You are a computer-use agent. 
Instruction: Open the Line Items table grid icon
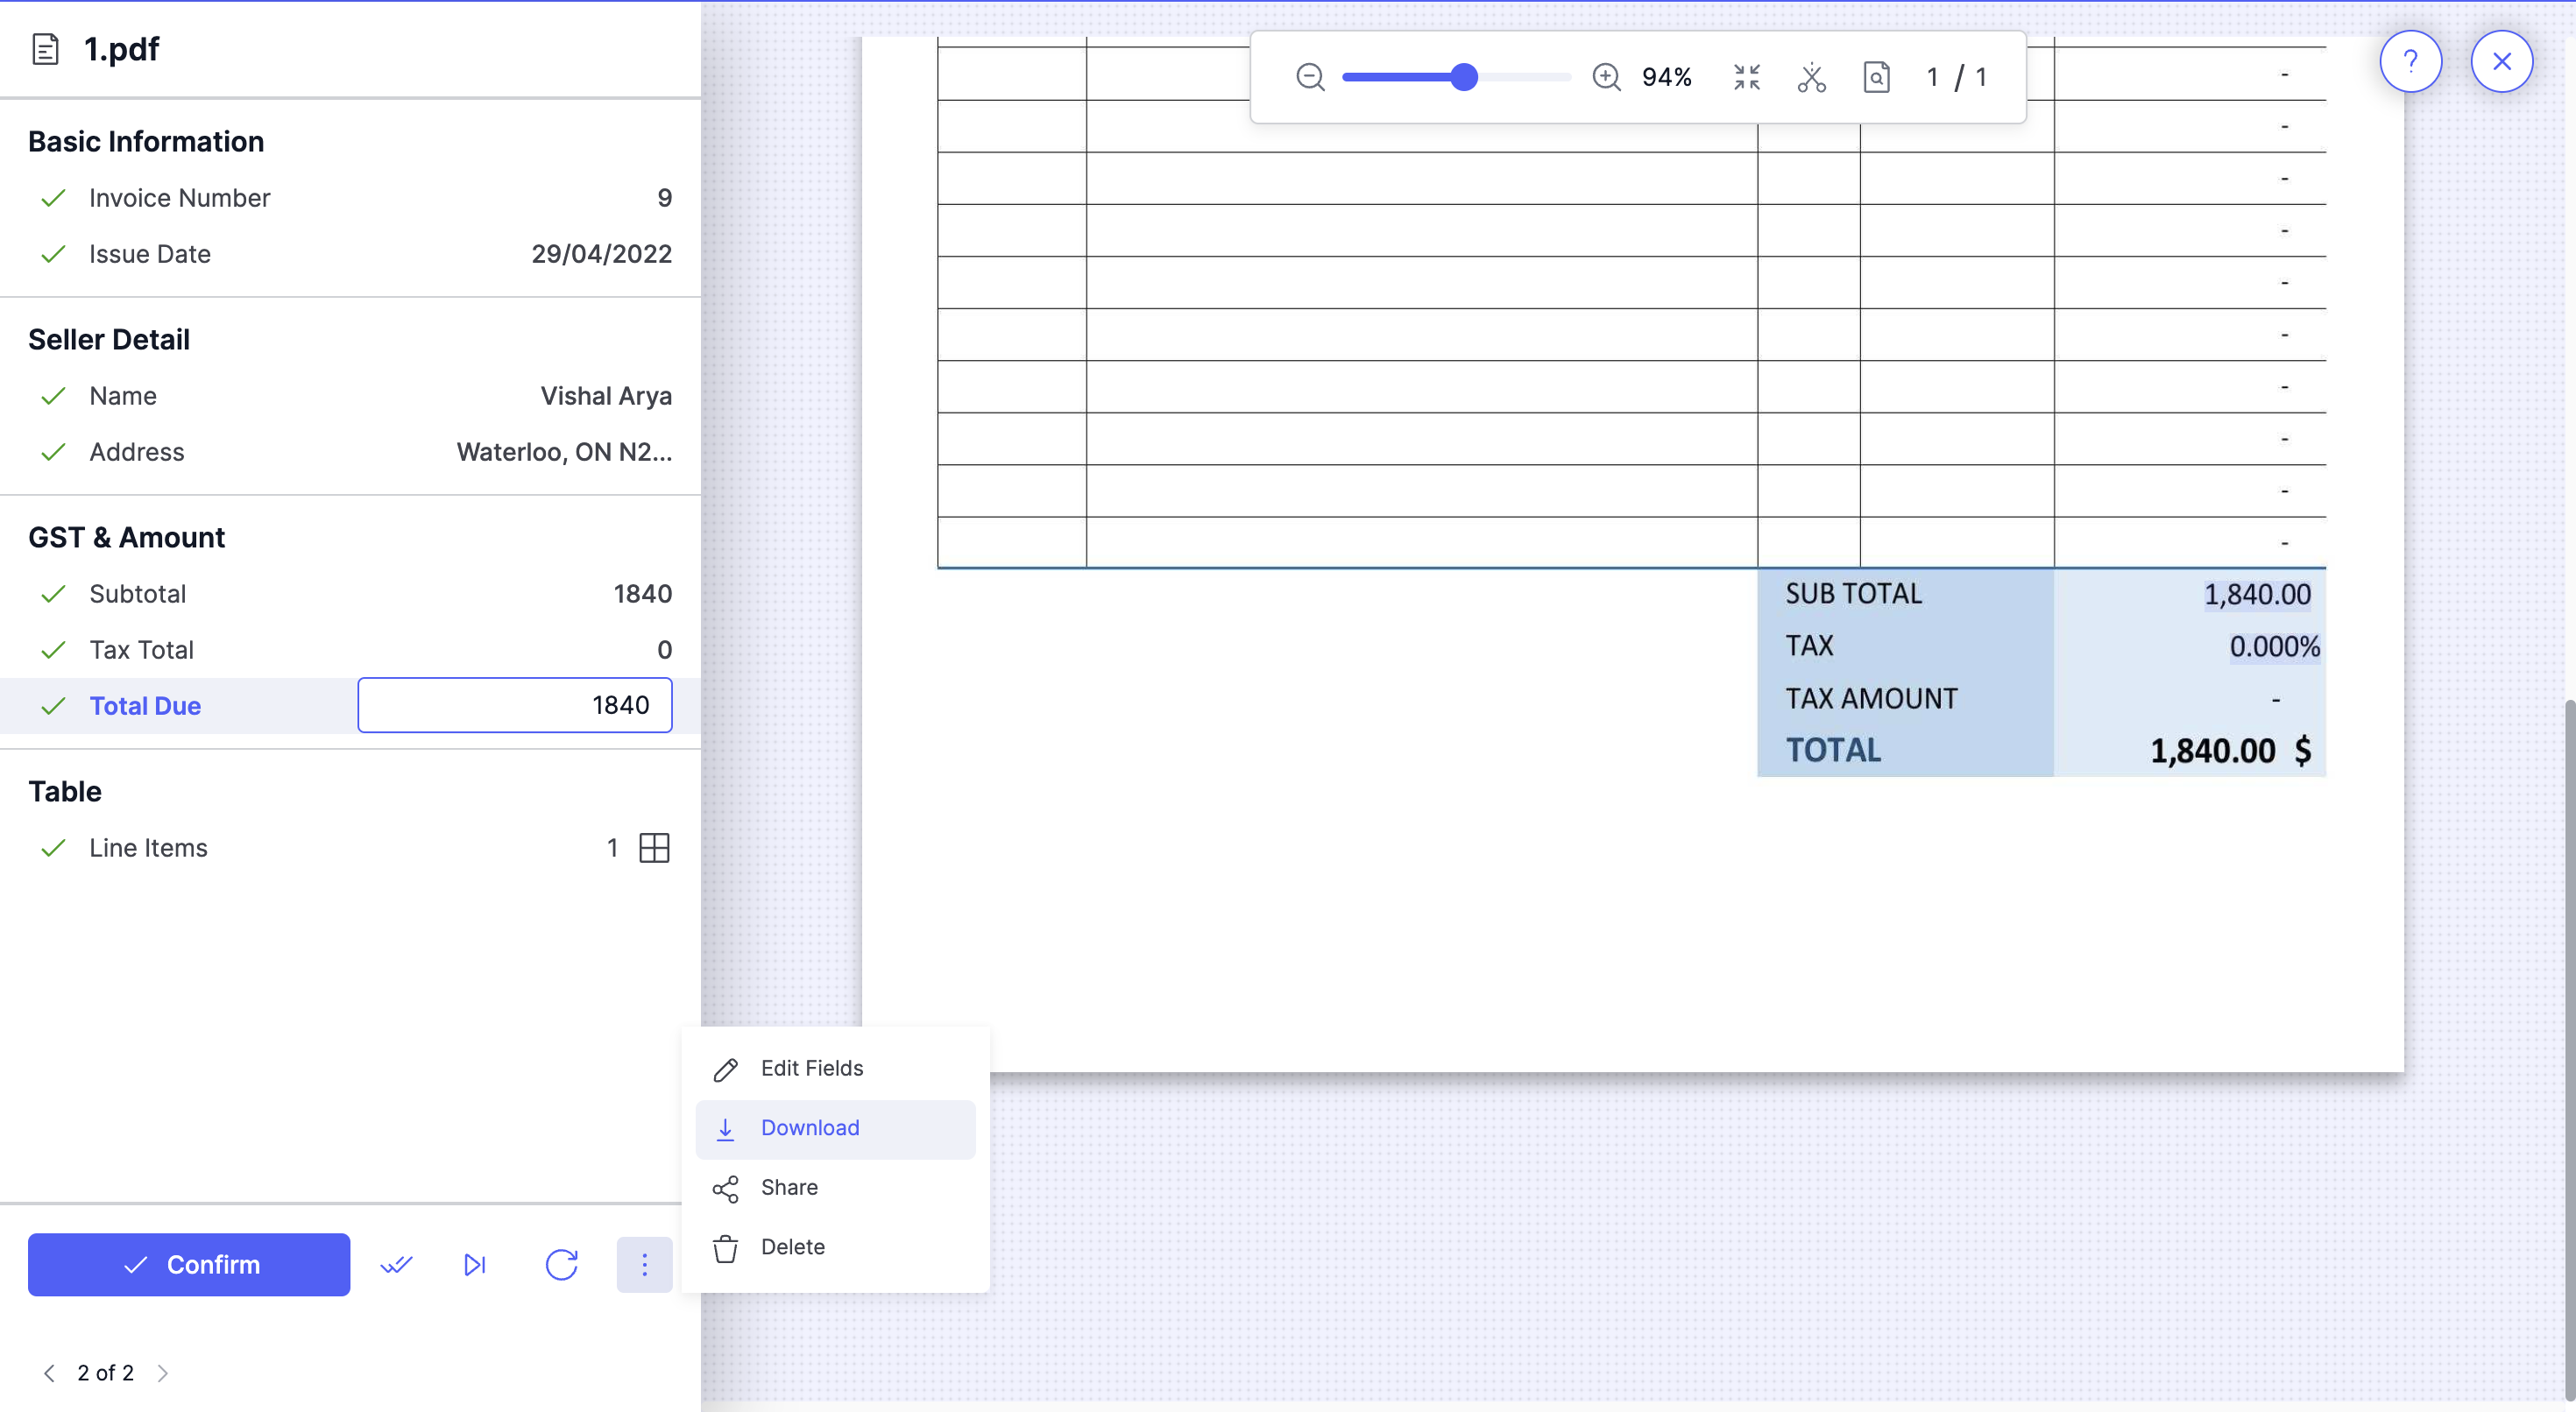click(x=654, y=848)
